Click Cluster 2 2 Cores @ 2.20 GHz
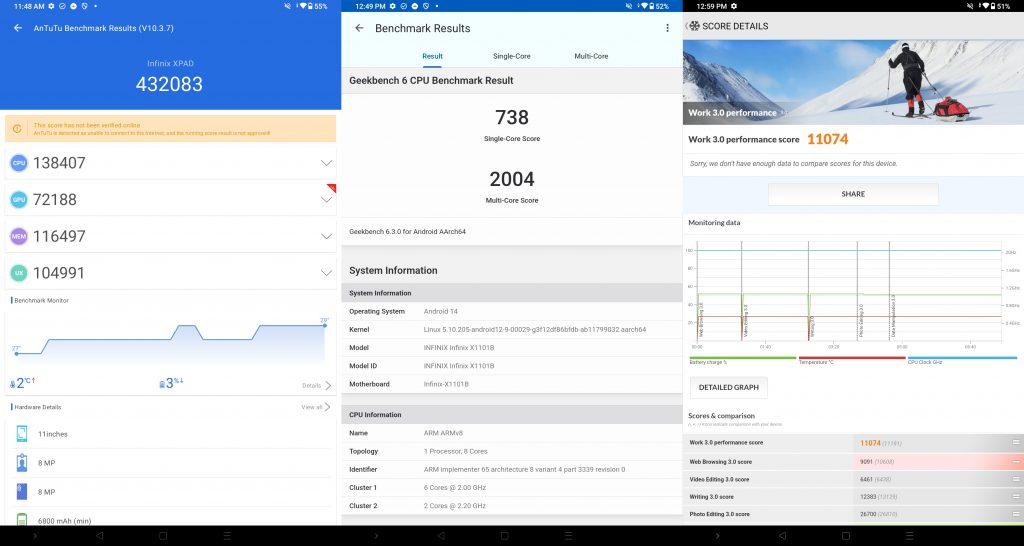Image resolution: width=1024 pixels, height=546 pixels. 512,506
